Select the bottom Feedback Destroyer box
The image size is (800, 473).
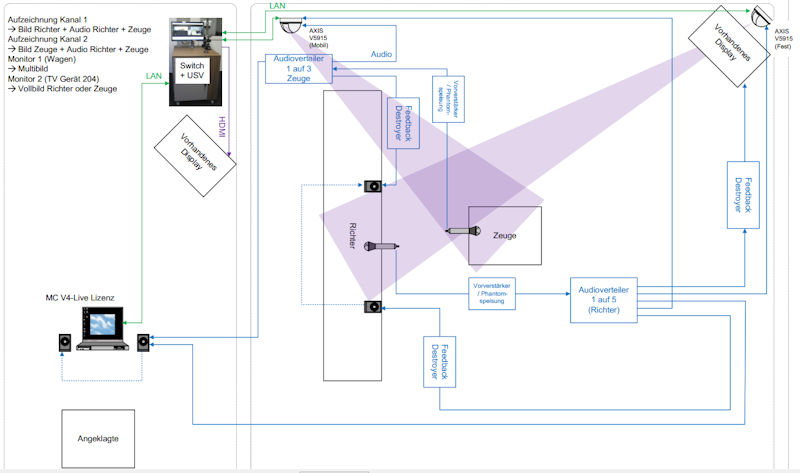click(440, 361)
